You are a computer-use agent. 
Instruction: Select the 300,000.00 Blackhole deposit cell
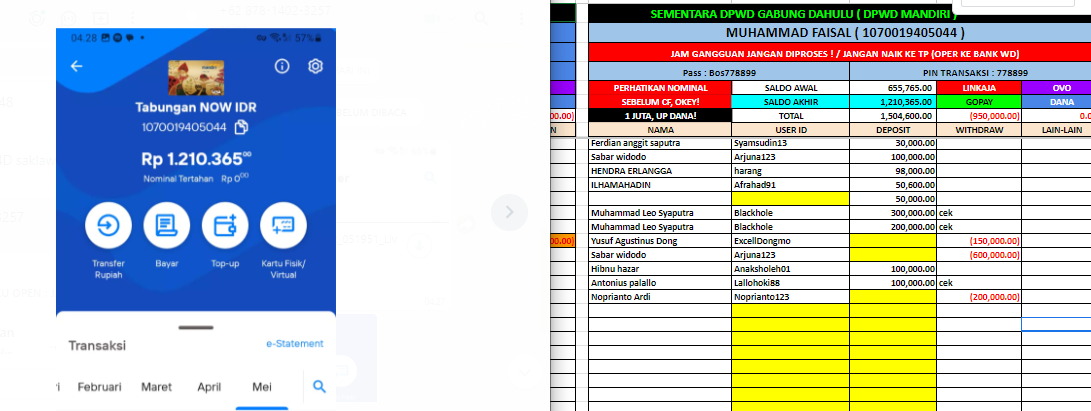tap(893, 213)
